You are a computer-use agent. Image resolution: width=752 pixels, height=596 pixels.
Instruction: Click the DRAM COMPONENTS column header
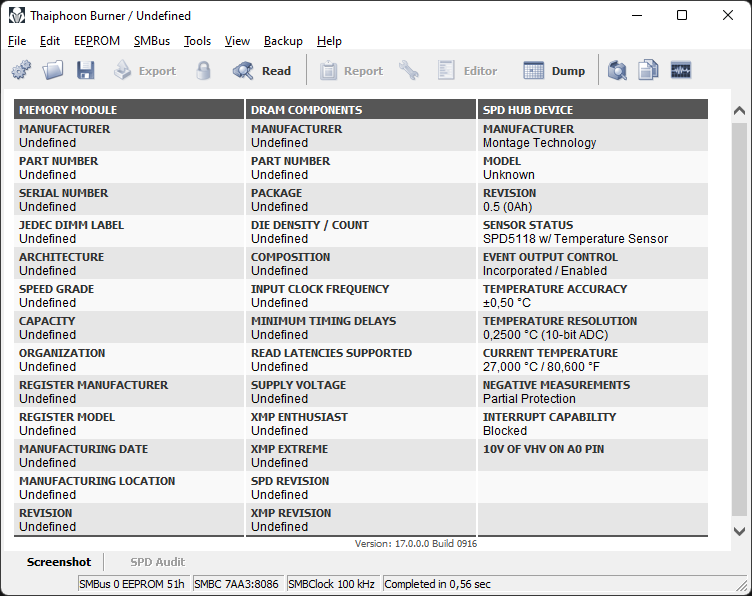(x=361, y=110)
